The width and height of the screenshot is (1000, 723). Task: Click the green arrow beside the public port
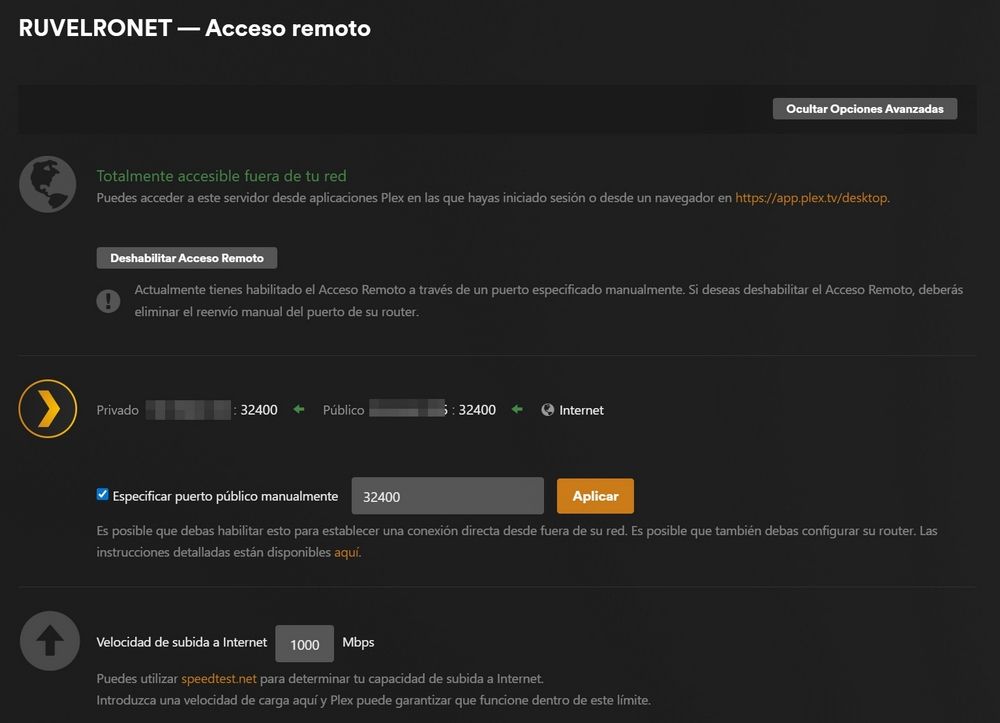(x=519, y=409)
